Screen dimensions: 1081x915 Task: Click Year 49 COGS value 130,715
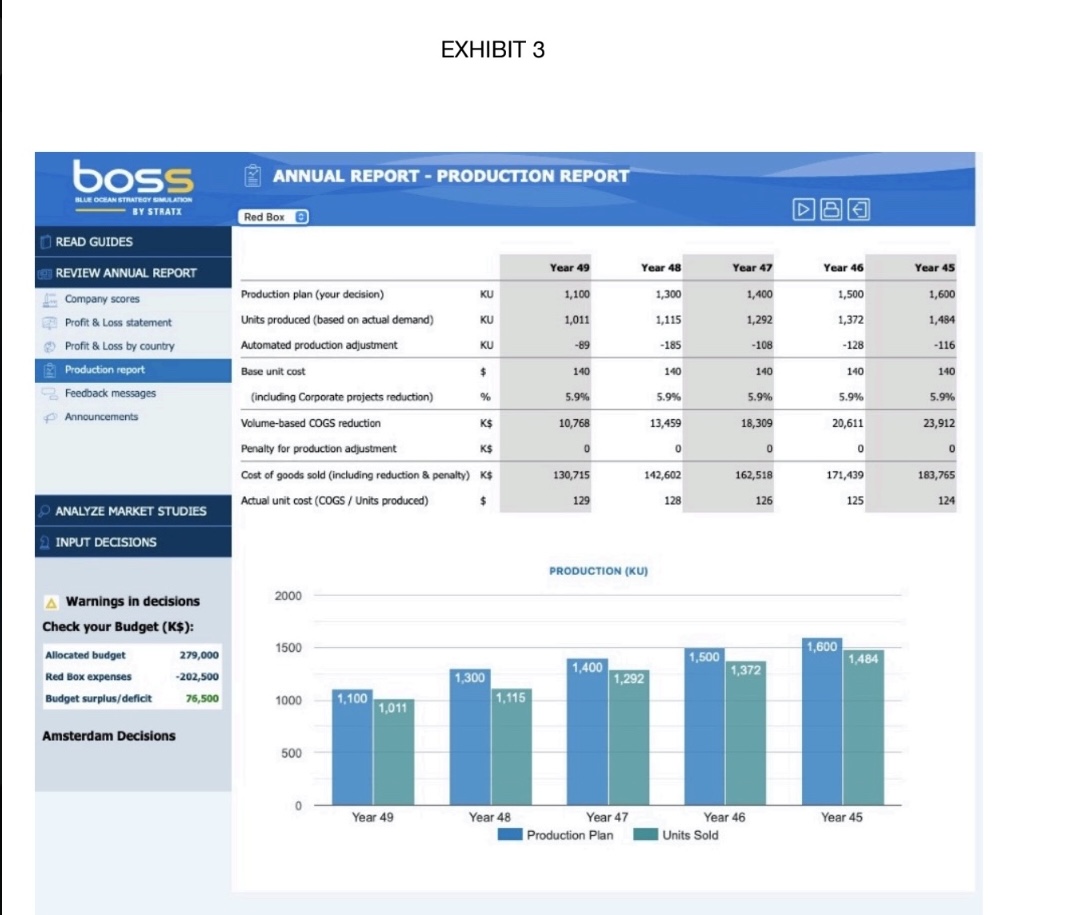point(572,475)
